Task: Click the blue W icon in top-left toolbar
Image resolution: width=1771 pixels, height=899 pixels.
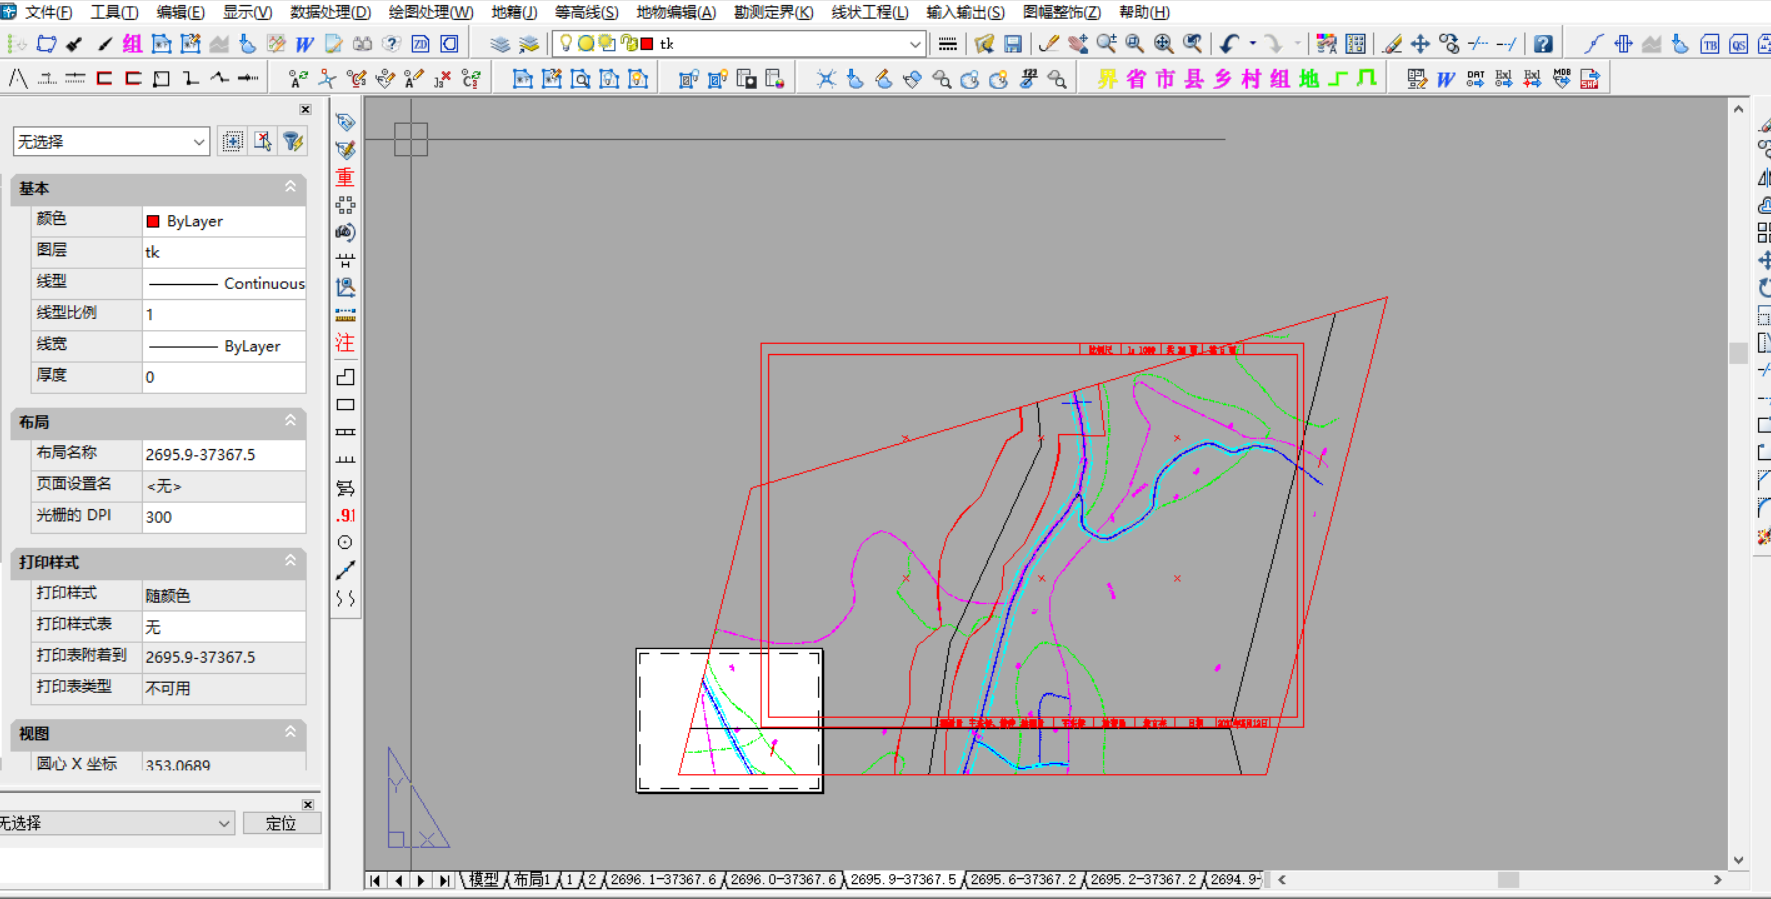Action: point(304,44)
